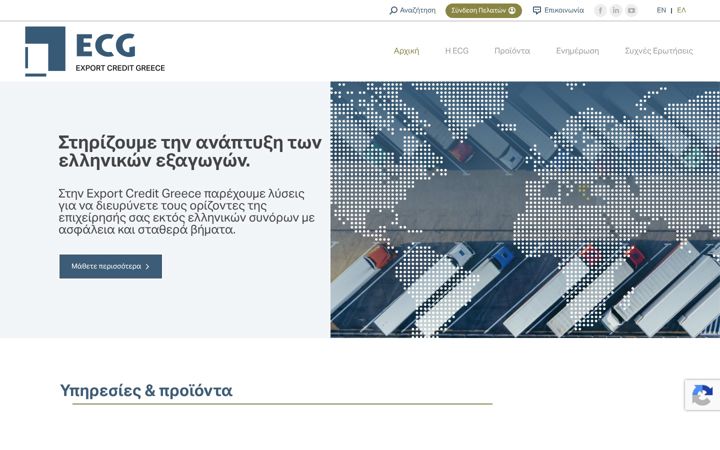
Task: Click the headline Στηρίζουμε την ανάπτυξη των ελληνικών εξαγωγών
Action: [x=190, y=152]
